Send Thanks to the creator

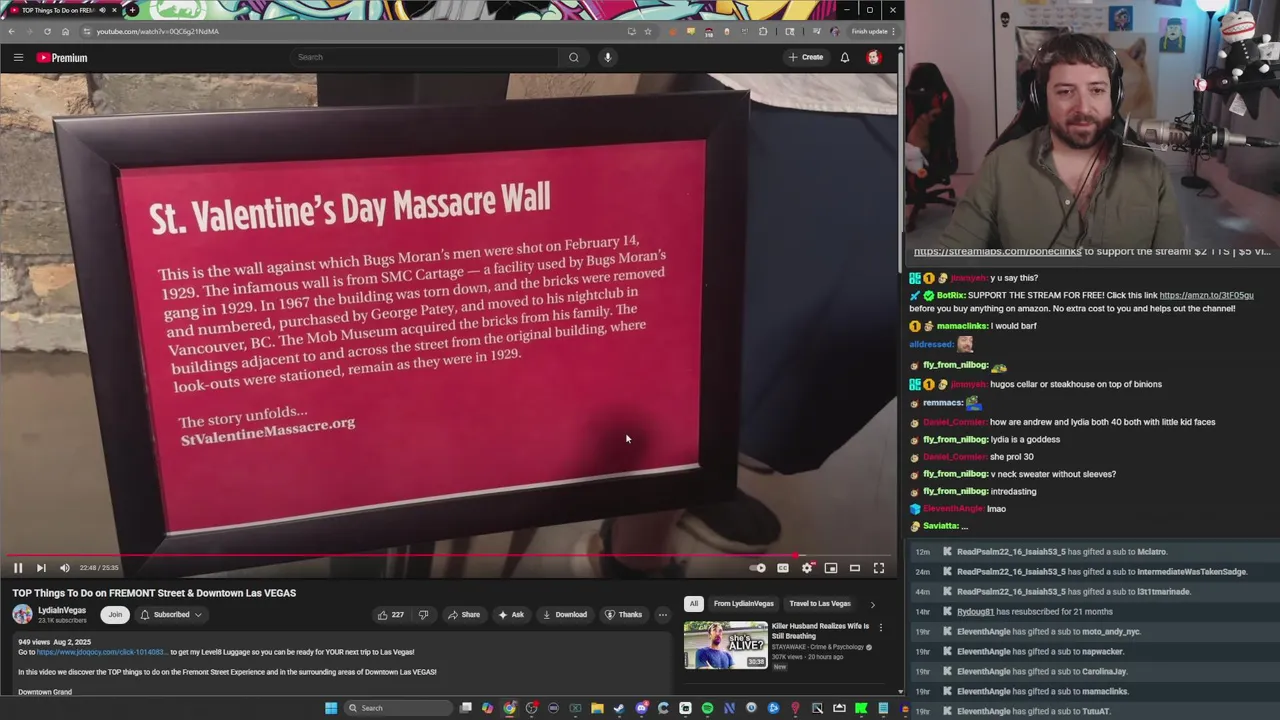(x=623, y=615)
